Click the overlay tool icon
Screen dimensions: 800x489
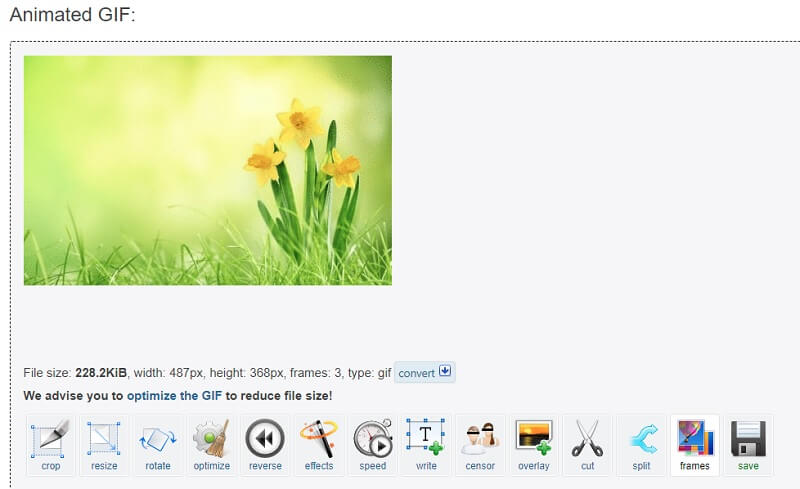(x=533, y=438)
